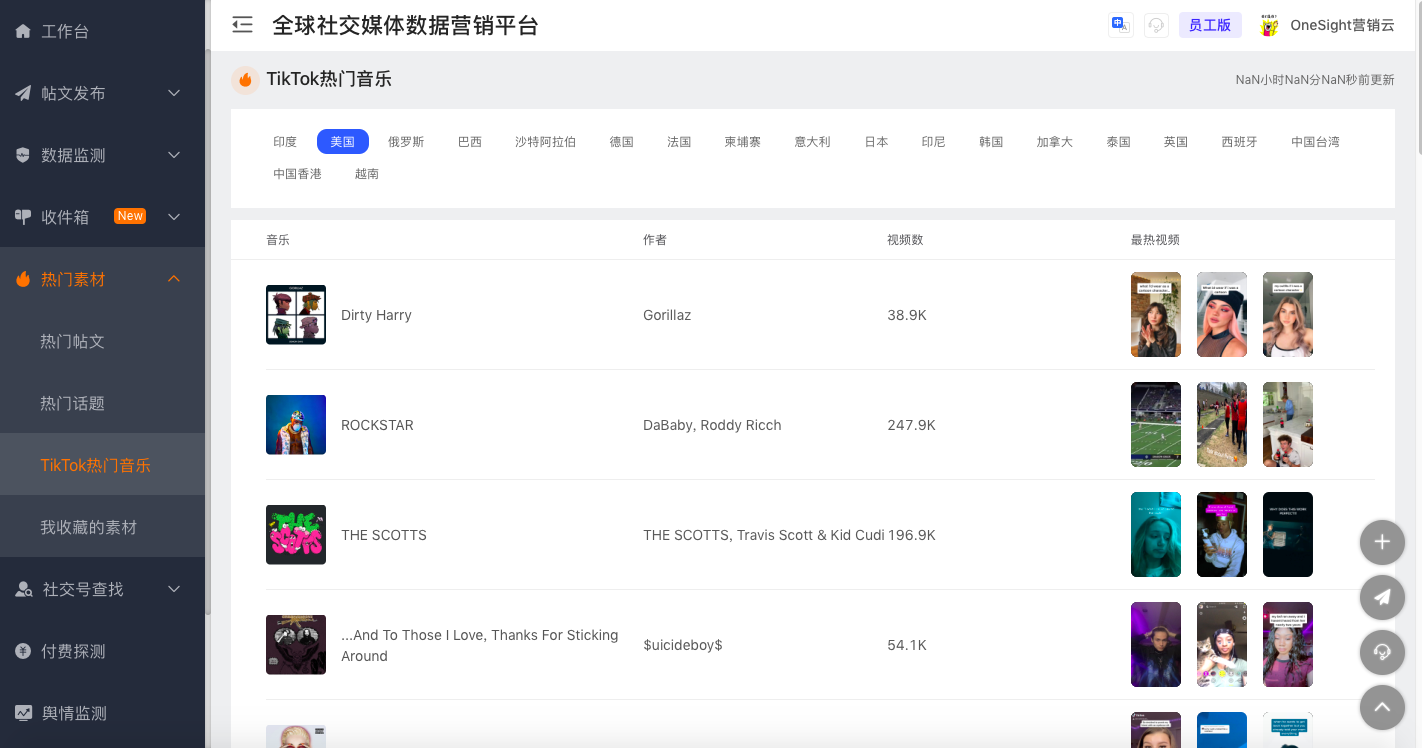Click the flame icon next to TikTok热门音乐 heading
Screen dimensions: 1422x748
(x=245, y=80)
